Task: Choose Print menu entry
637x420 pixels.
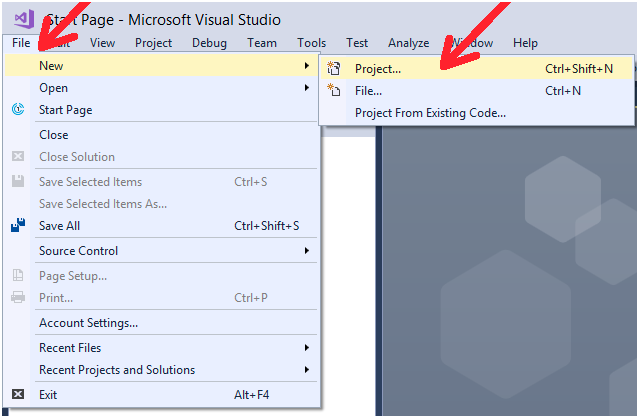Action: tap(162, 298)
